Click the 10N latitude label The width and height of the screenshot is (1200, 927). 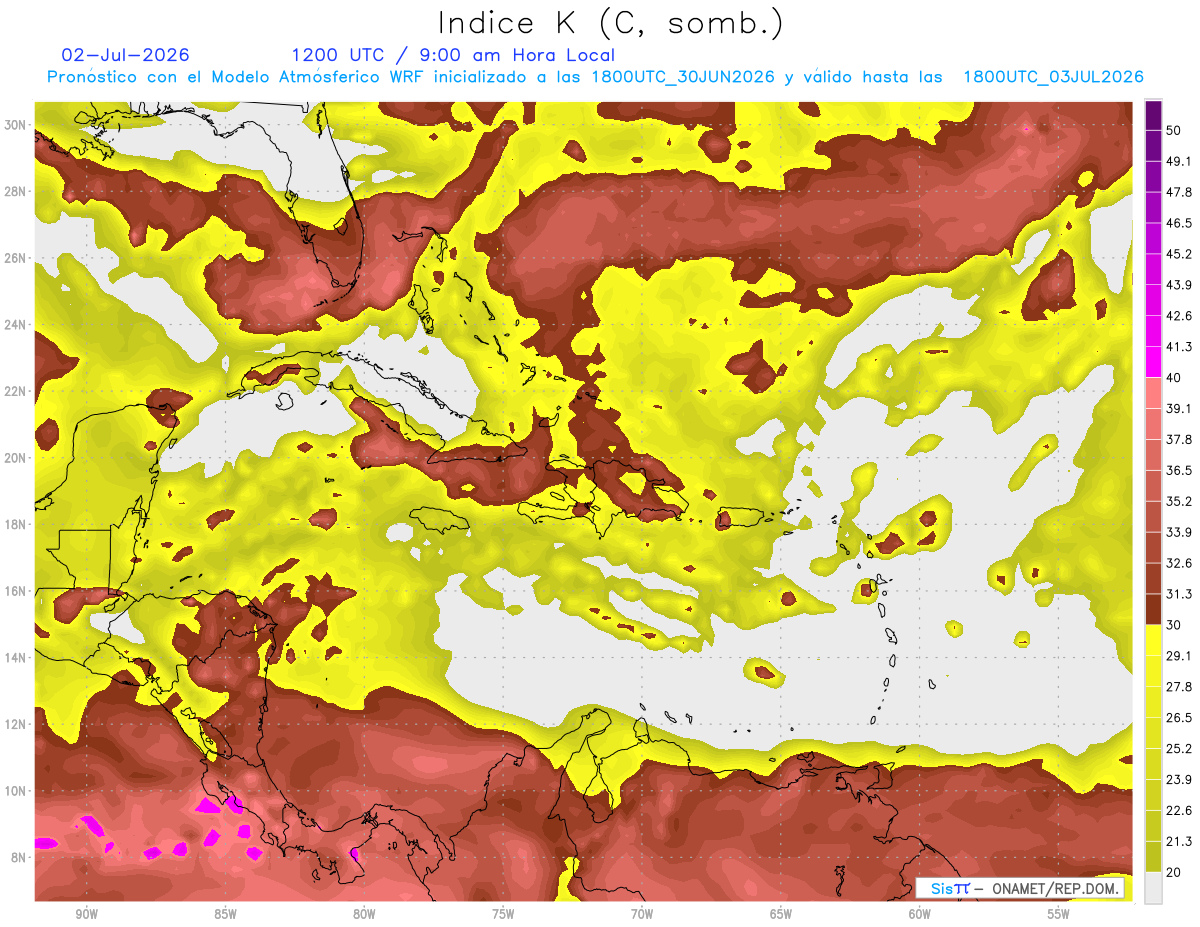pos(17,791)
